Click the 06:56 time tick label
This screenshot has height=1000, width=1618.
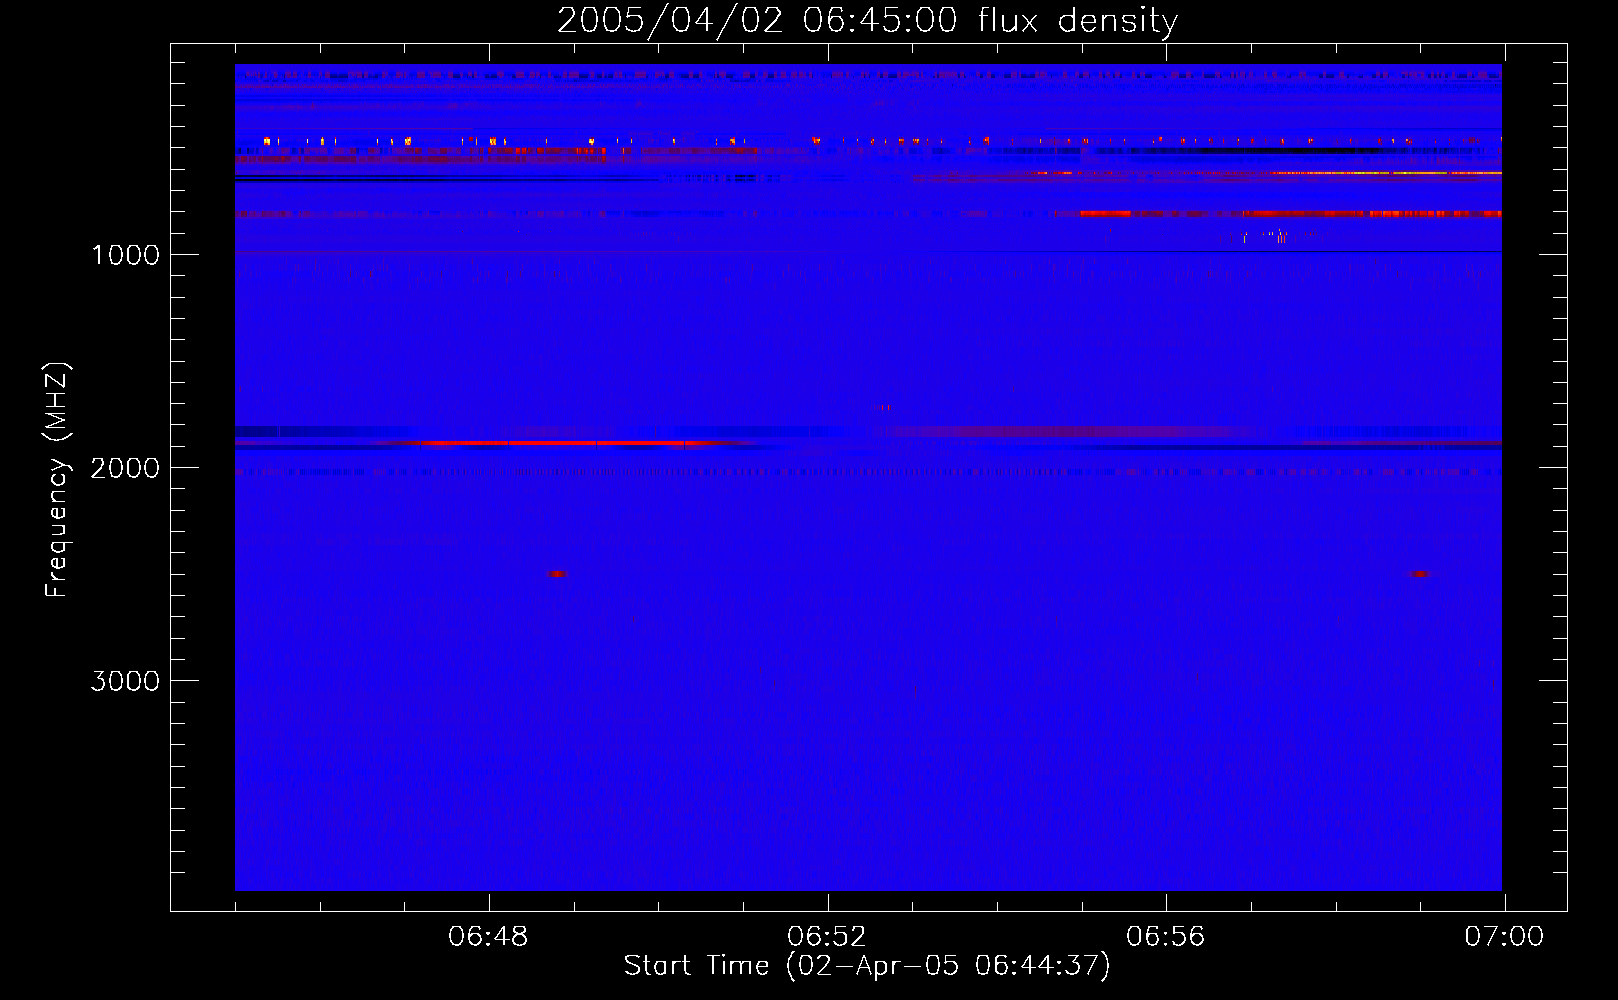click(1166, 937)
